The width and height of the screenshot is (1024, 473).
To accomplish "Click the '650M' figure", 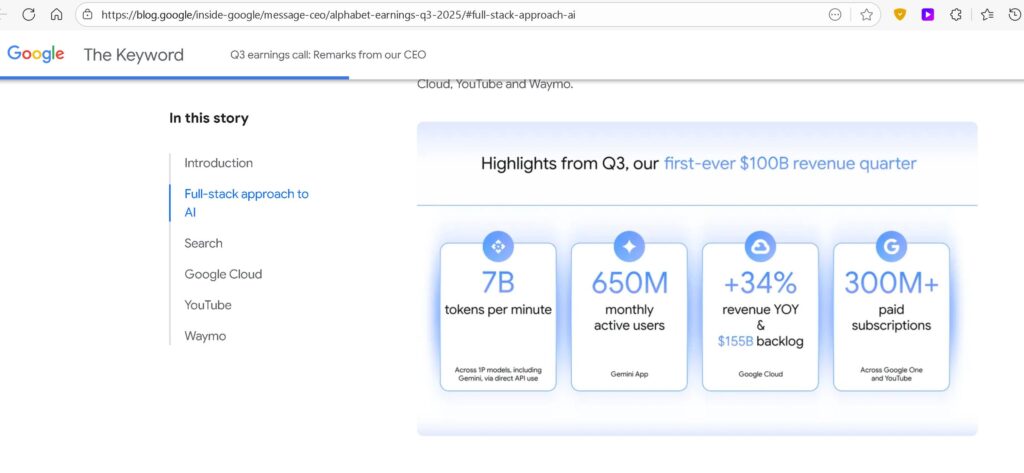I will pyautogui.click(x=630, y=283).
